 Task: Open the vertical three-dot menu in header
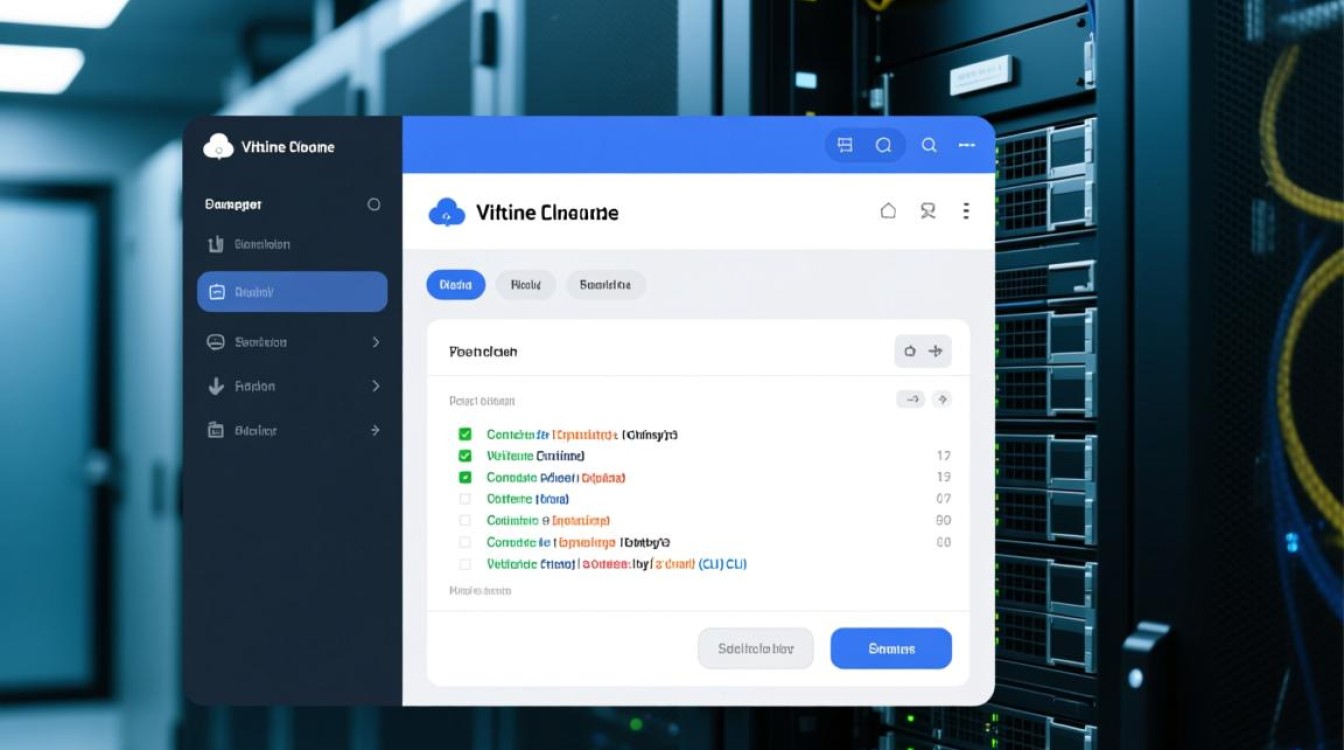pos(966,211)
